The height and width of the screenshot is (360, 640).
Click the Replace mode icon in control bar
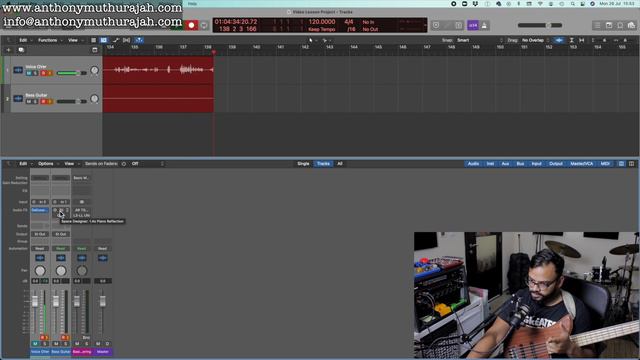pos(436,25)
